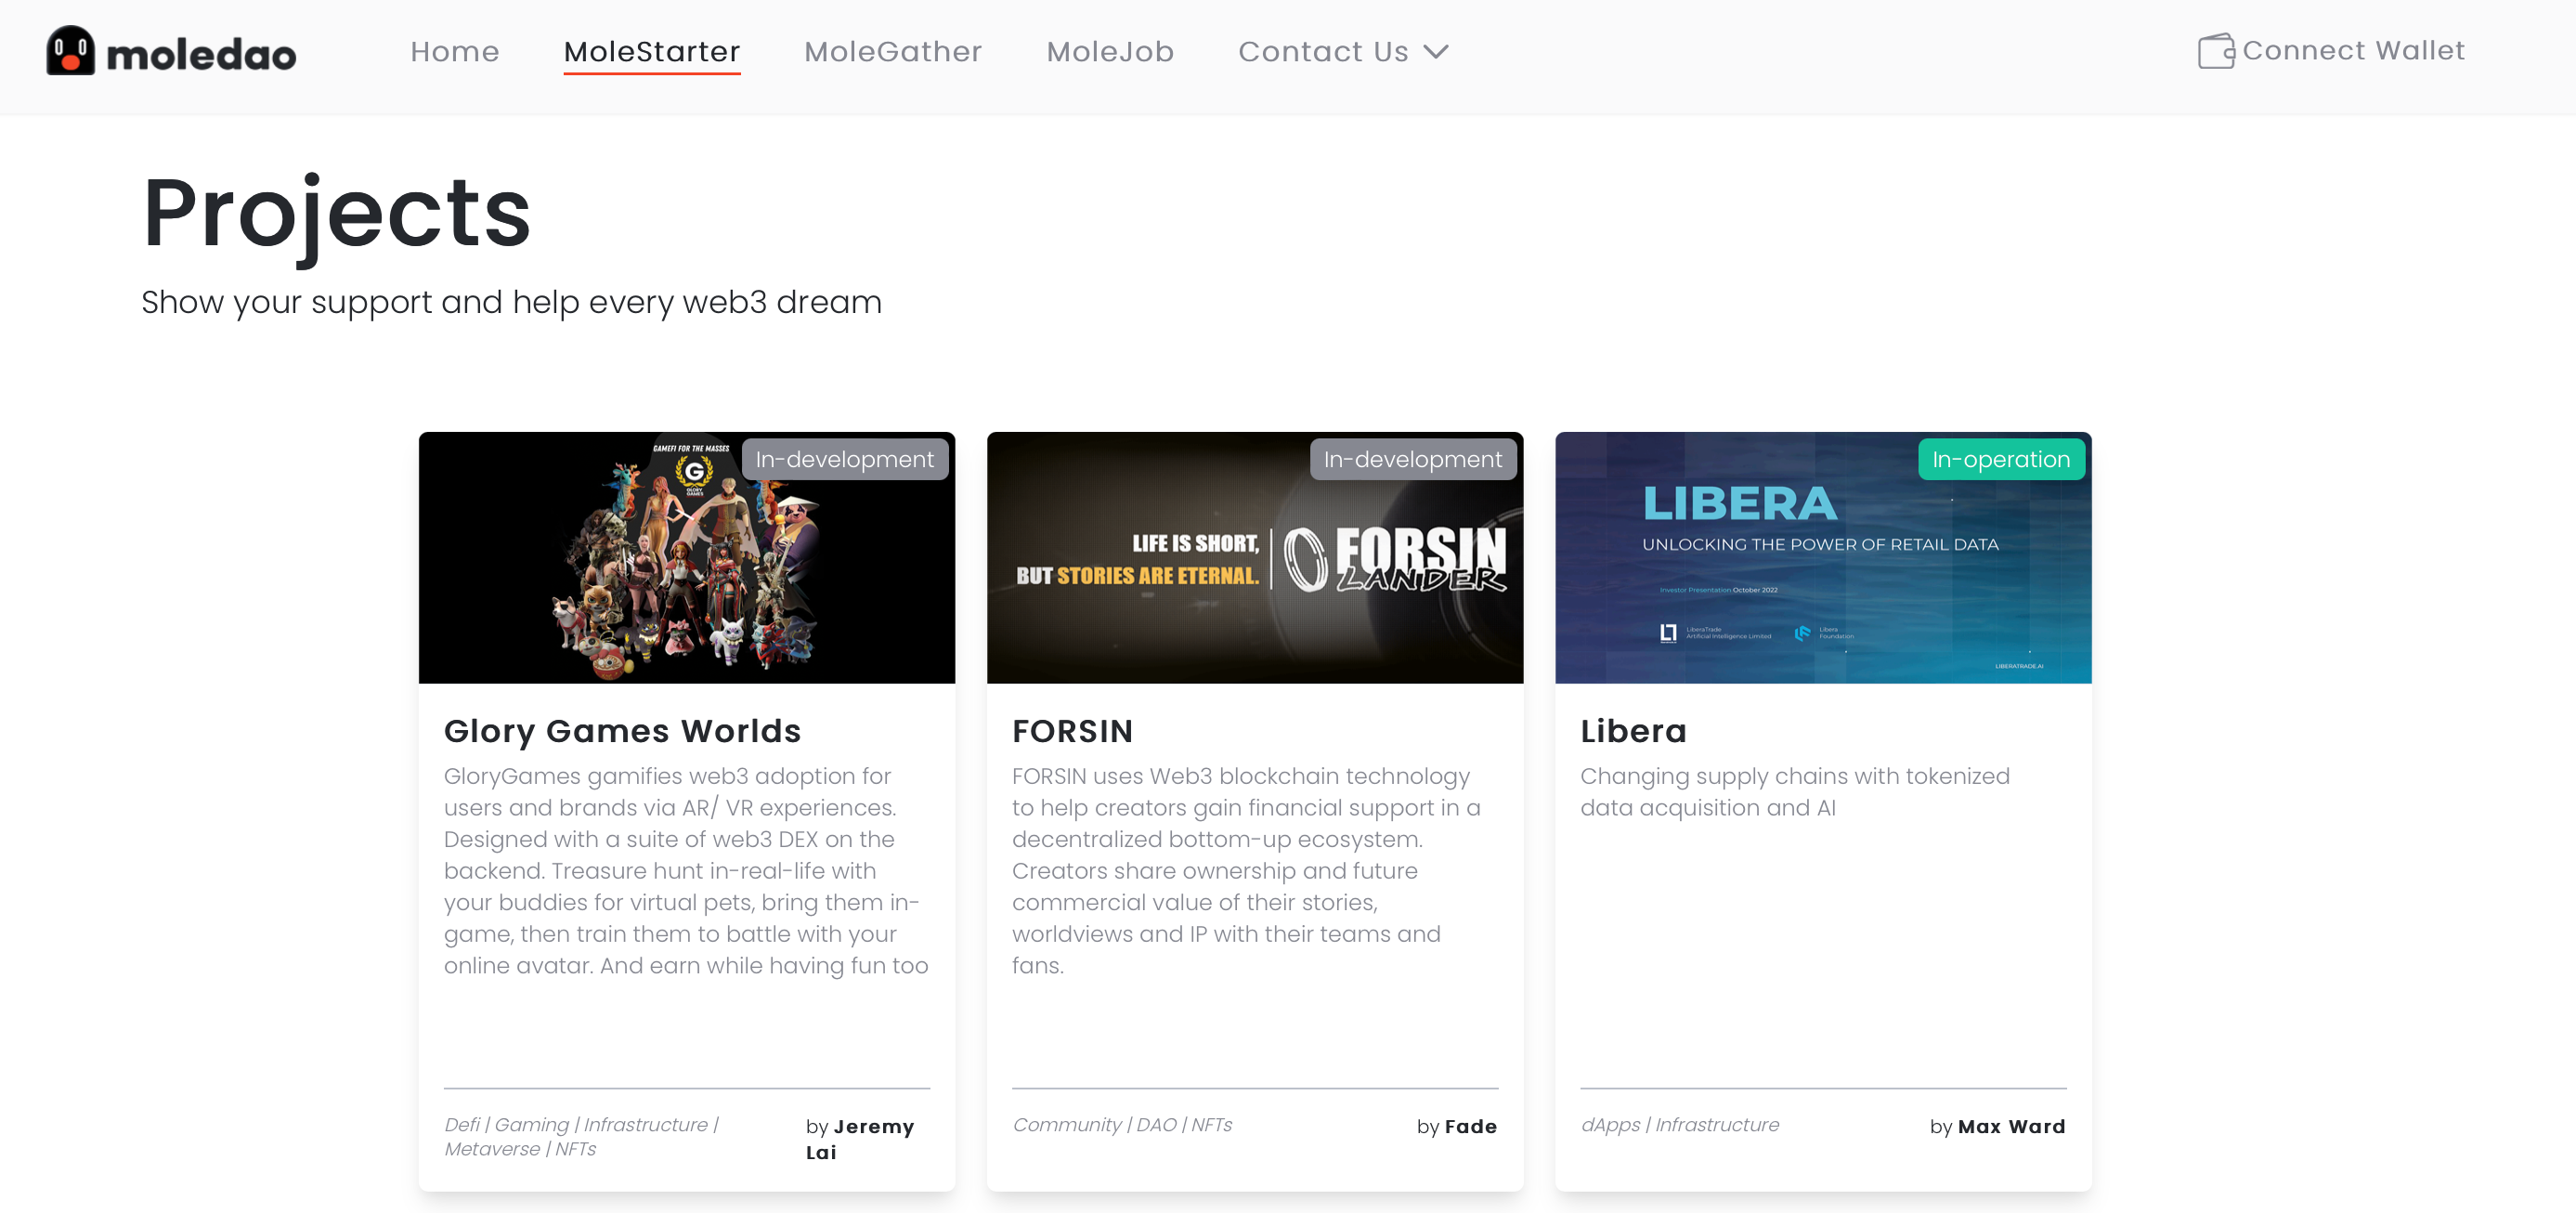Click the Glory Games Worlds description text
Image resolution: width=2576 pixels, height=1213 pixels.
(x=686, y=870)
